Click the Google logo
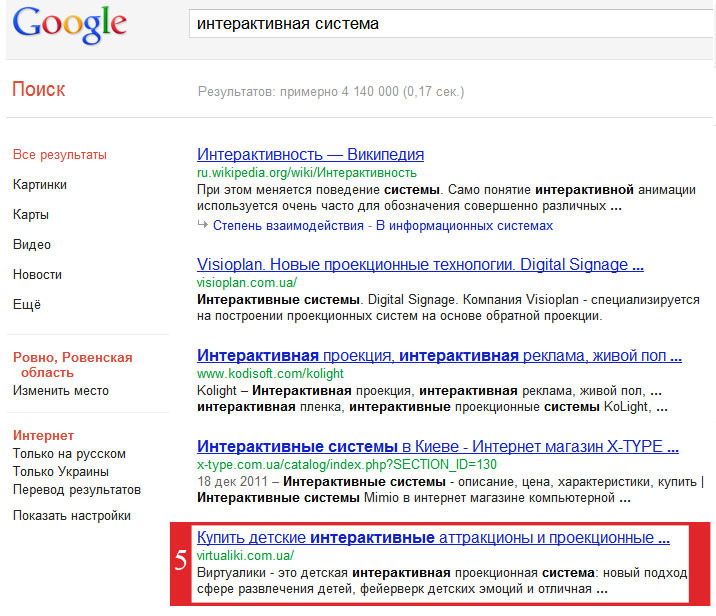The image size is (716, 616). click(x=69, y=25)
